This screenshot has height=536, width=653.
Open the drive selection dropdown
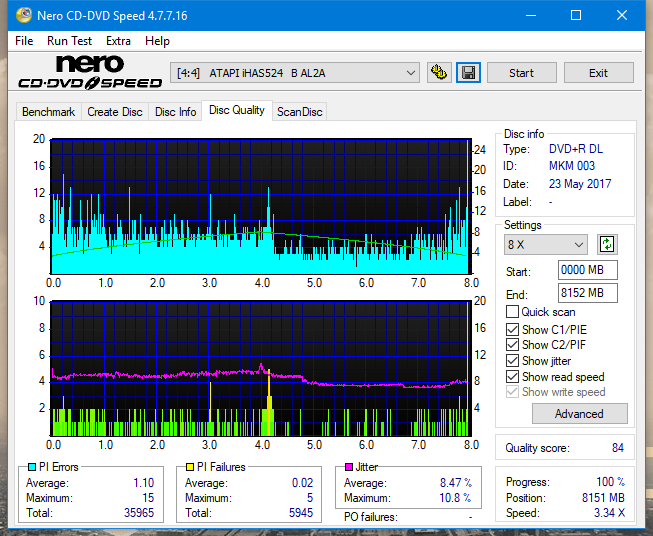(x=294, y=73)
